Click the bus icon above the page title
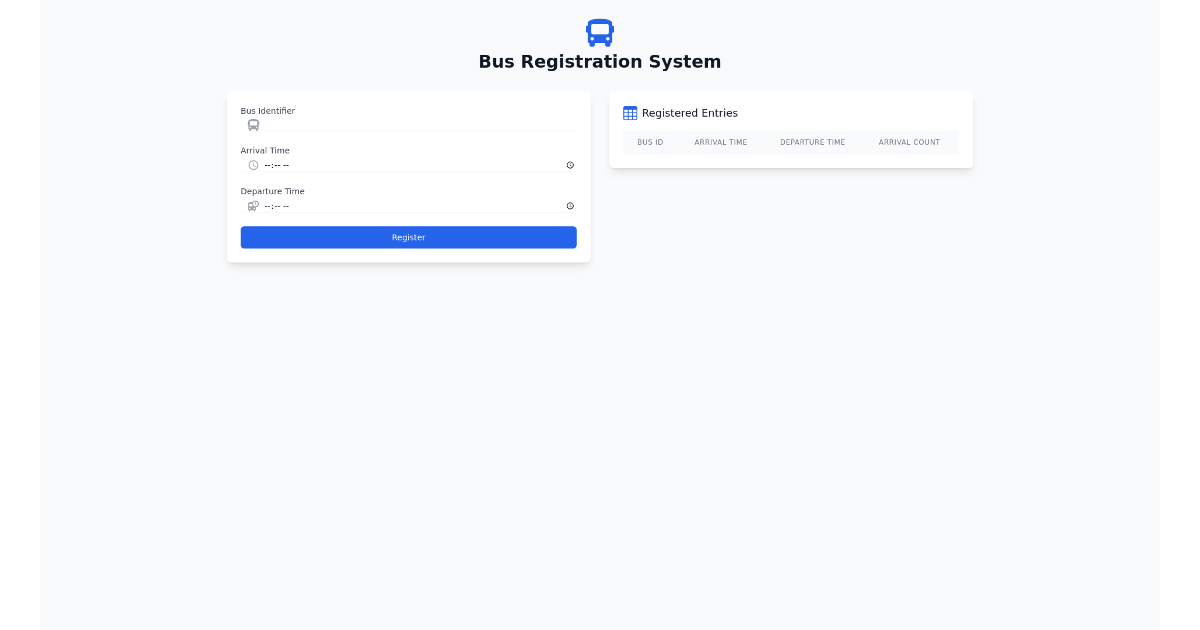Viewport: 1200px width, 630px height. (599, 32)
